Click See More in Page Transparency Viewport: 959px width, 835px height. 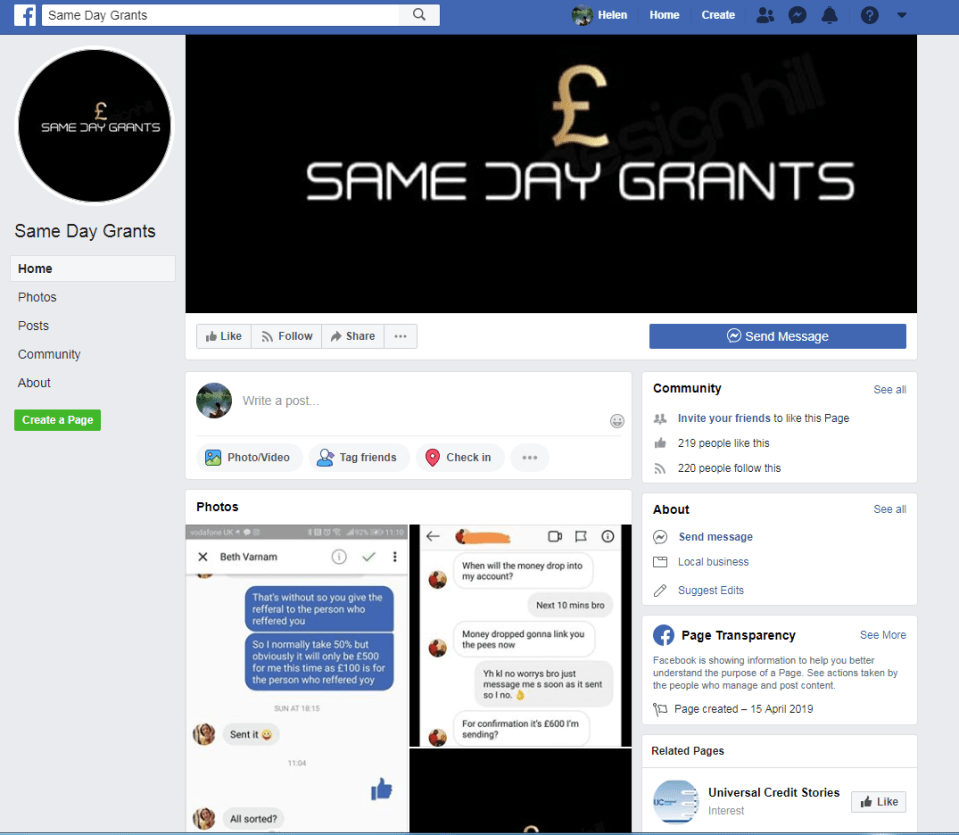[x=883, y=635]
